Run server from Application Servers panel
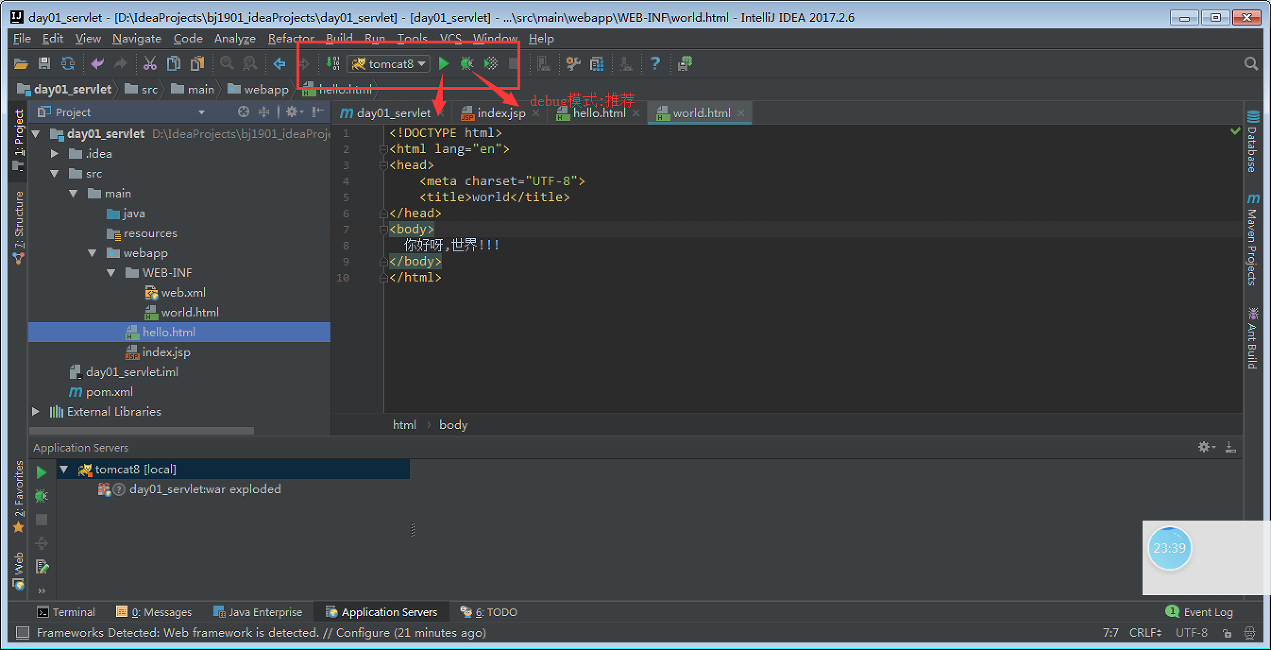The image size is (1271, 650). pyautogui.click(x=41, y=472)
